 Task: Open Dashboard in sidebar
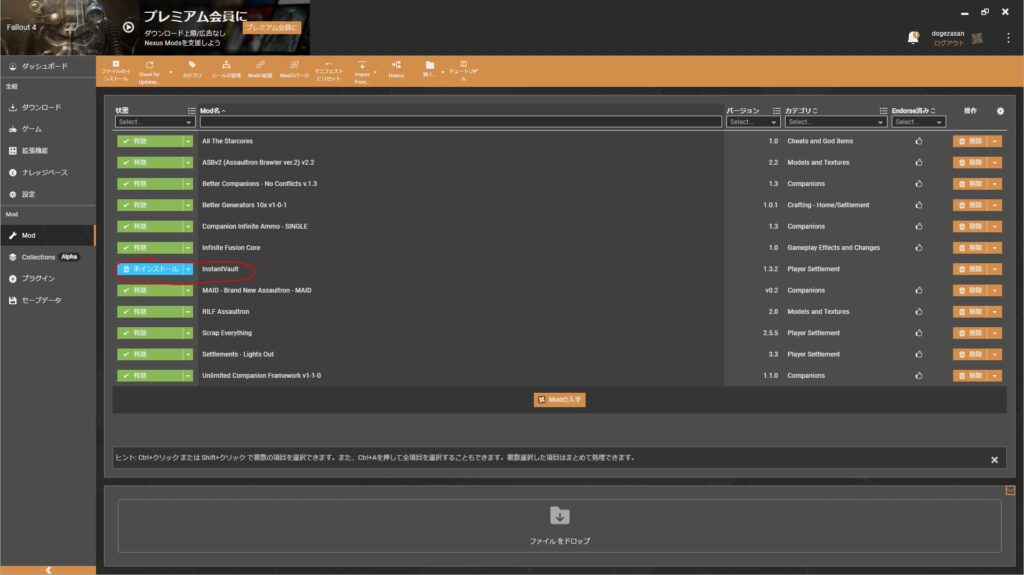coord(48,66)
